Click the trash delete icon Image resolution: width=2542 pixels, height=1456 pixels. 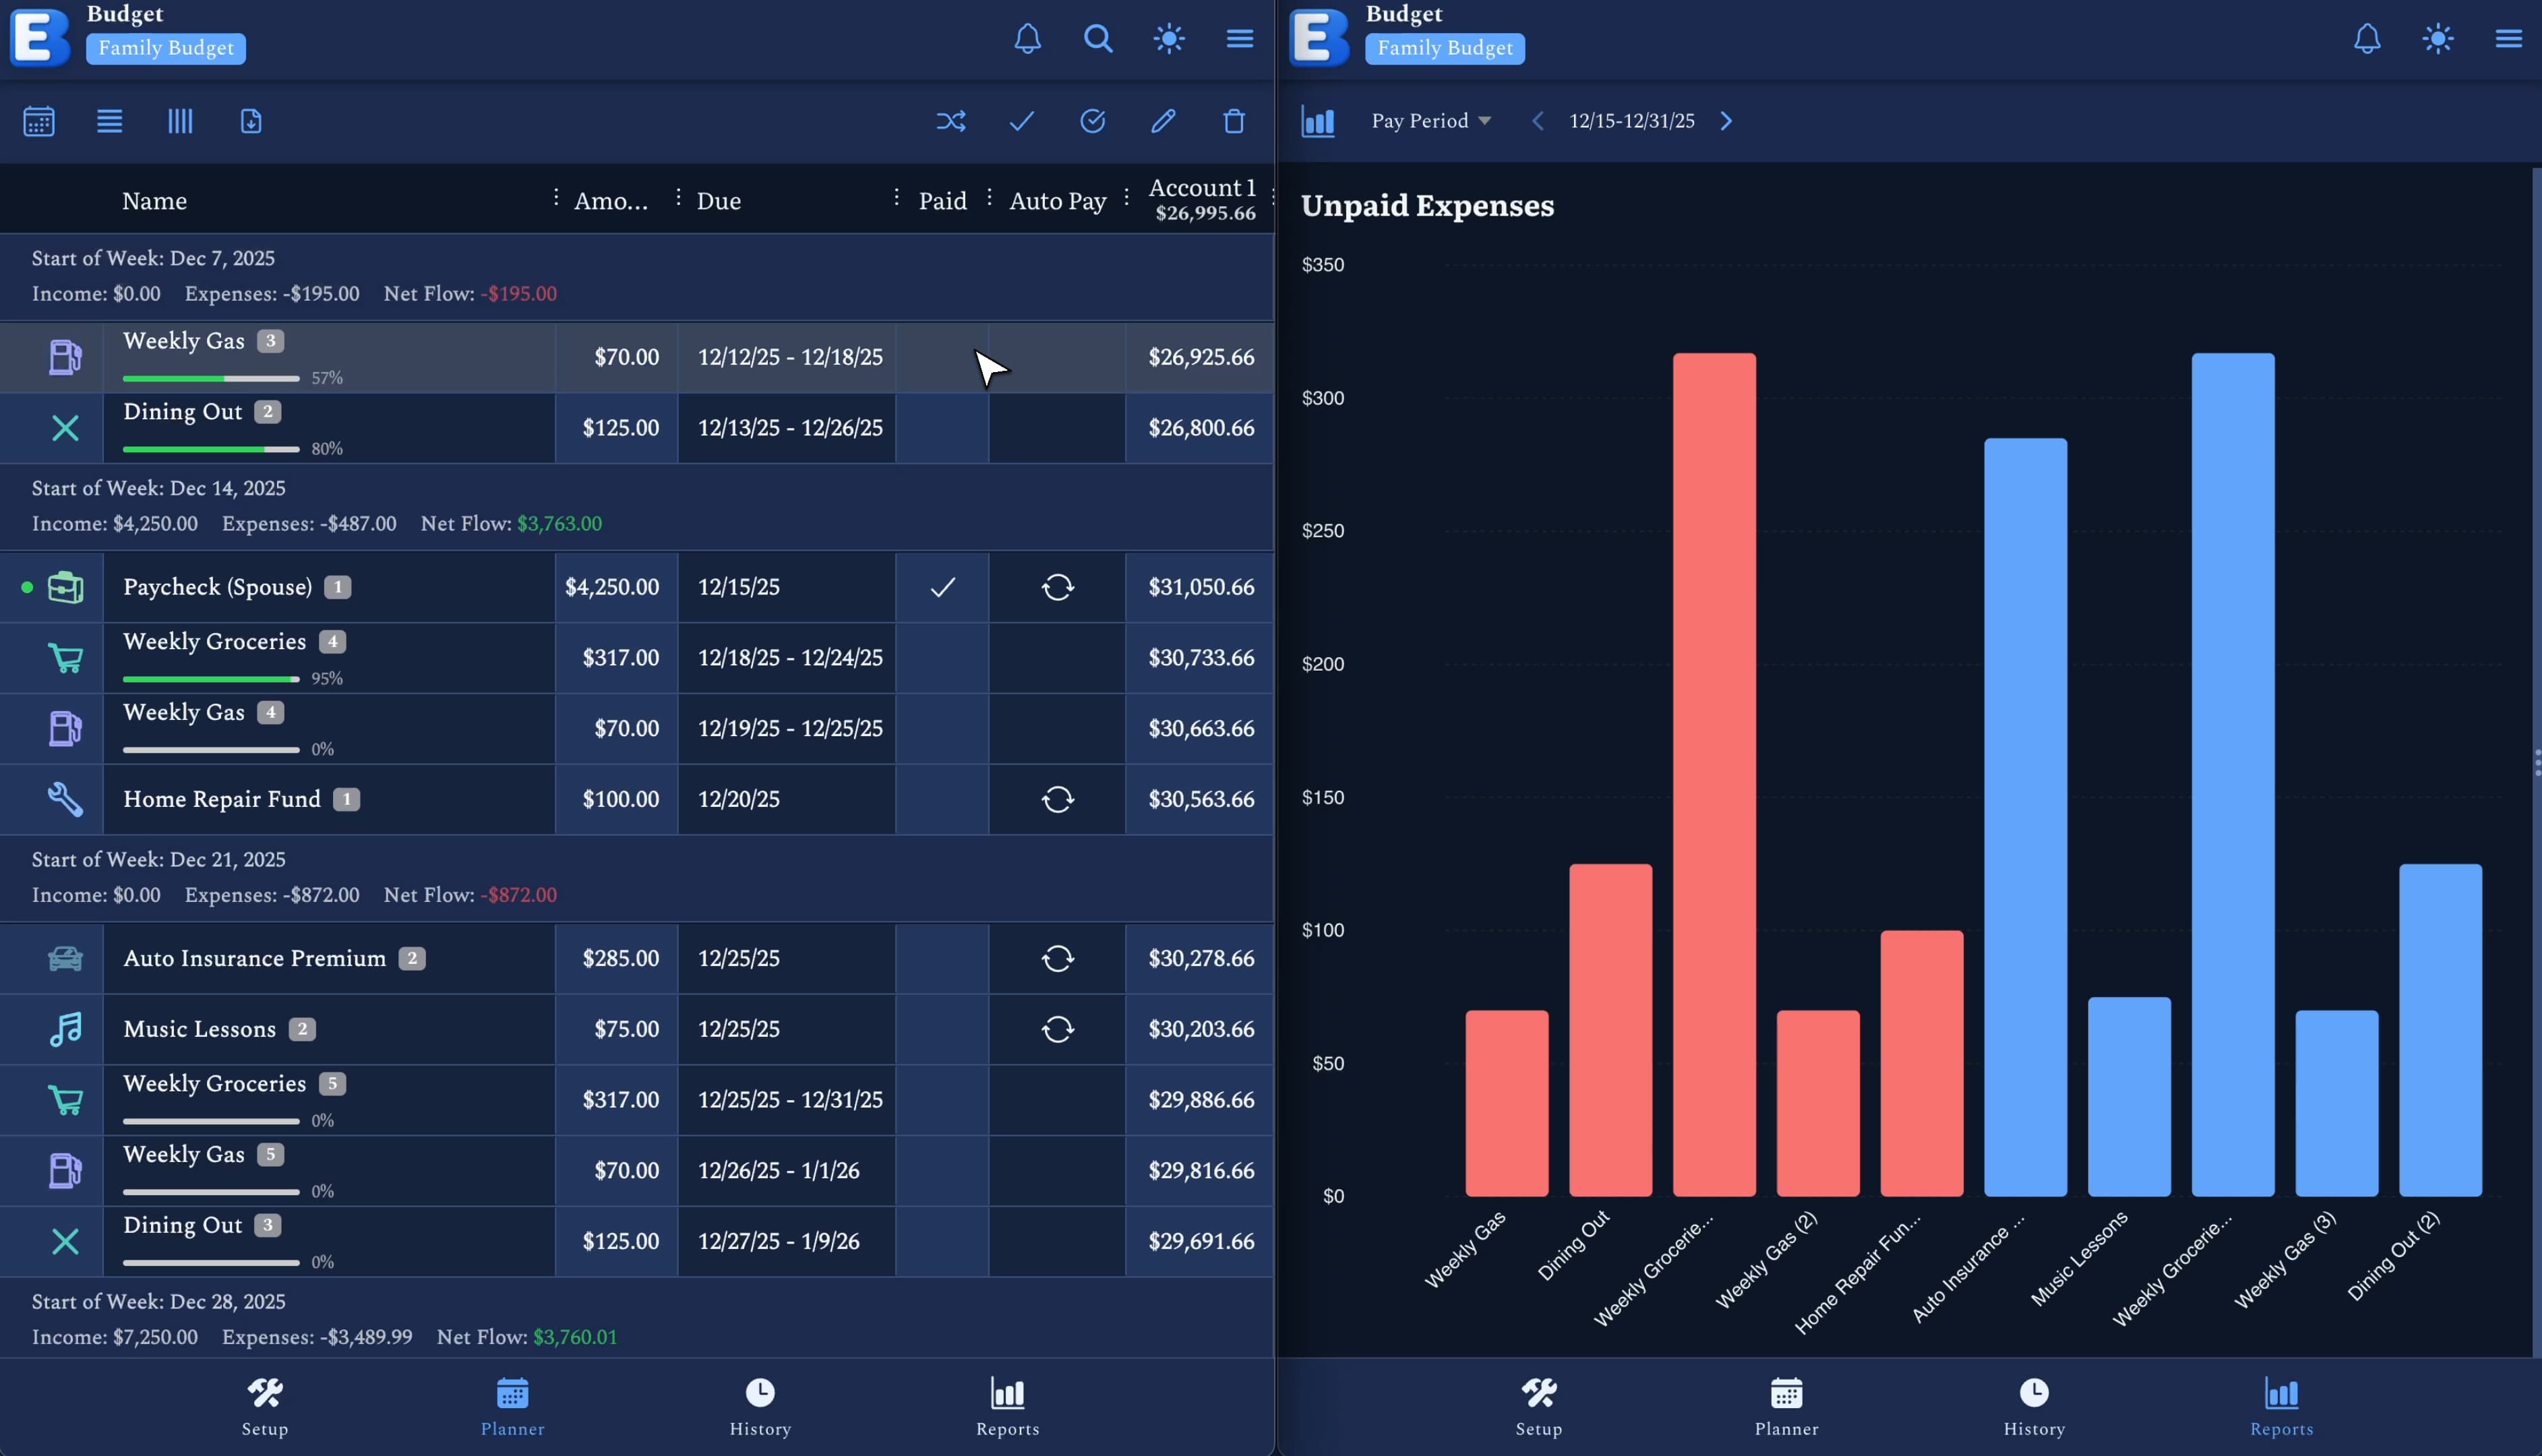click(x=1234, y=121)
